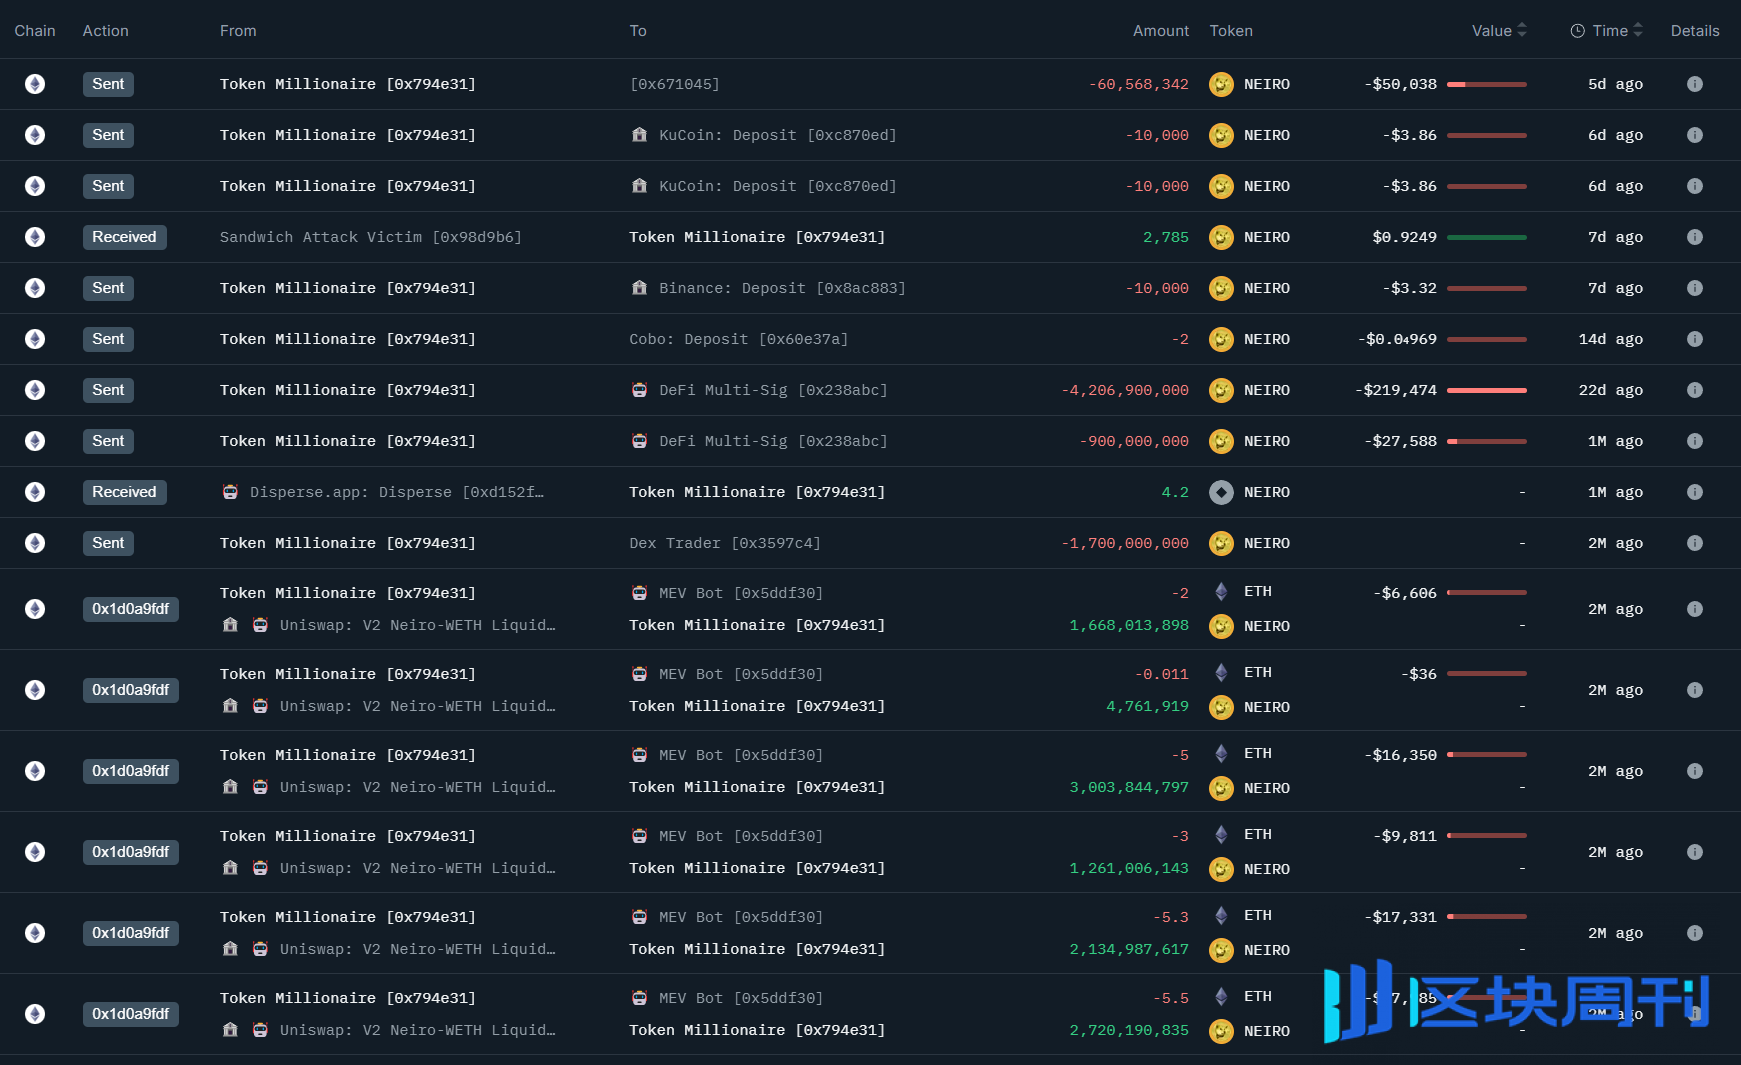Click the Action column header

(x=105, y=31)
